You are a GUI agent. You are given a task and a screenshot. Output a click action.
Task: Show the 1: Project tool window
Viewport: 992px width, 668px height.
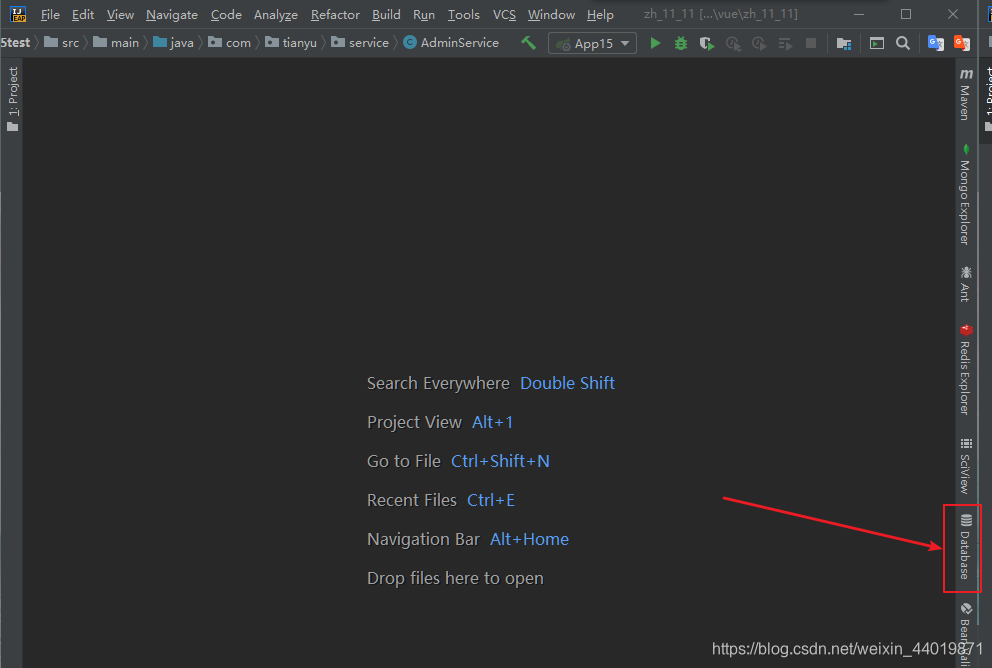point(13,99)
